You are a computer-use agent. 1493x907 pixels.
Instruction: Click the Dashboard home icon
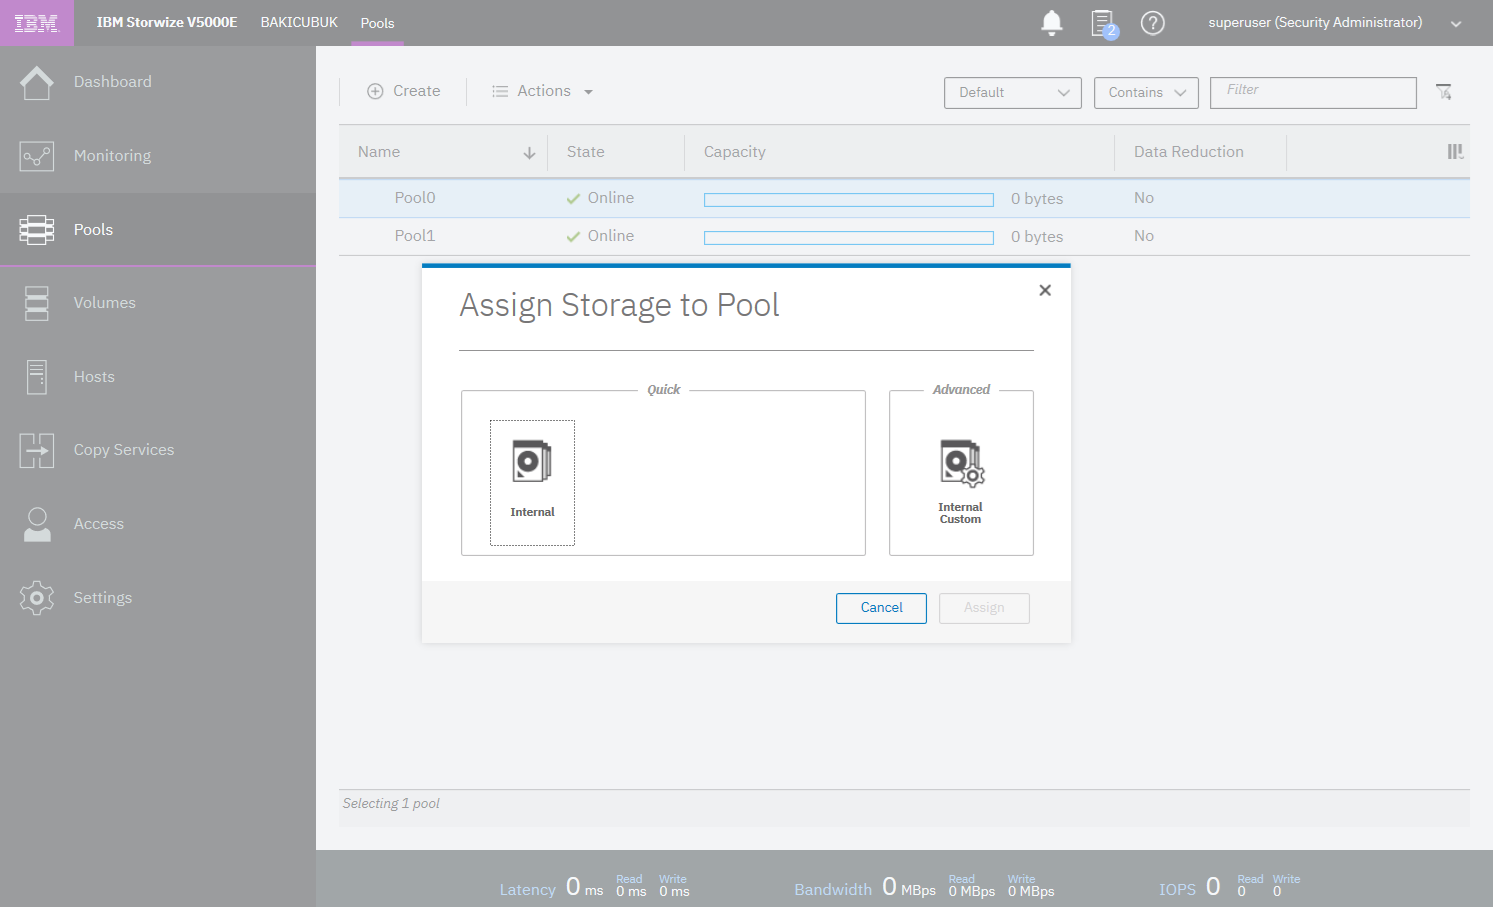coord(37,82)
